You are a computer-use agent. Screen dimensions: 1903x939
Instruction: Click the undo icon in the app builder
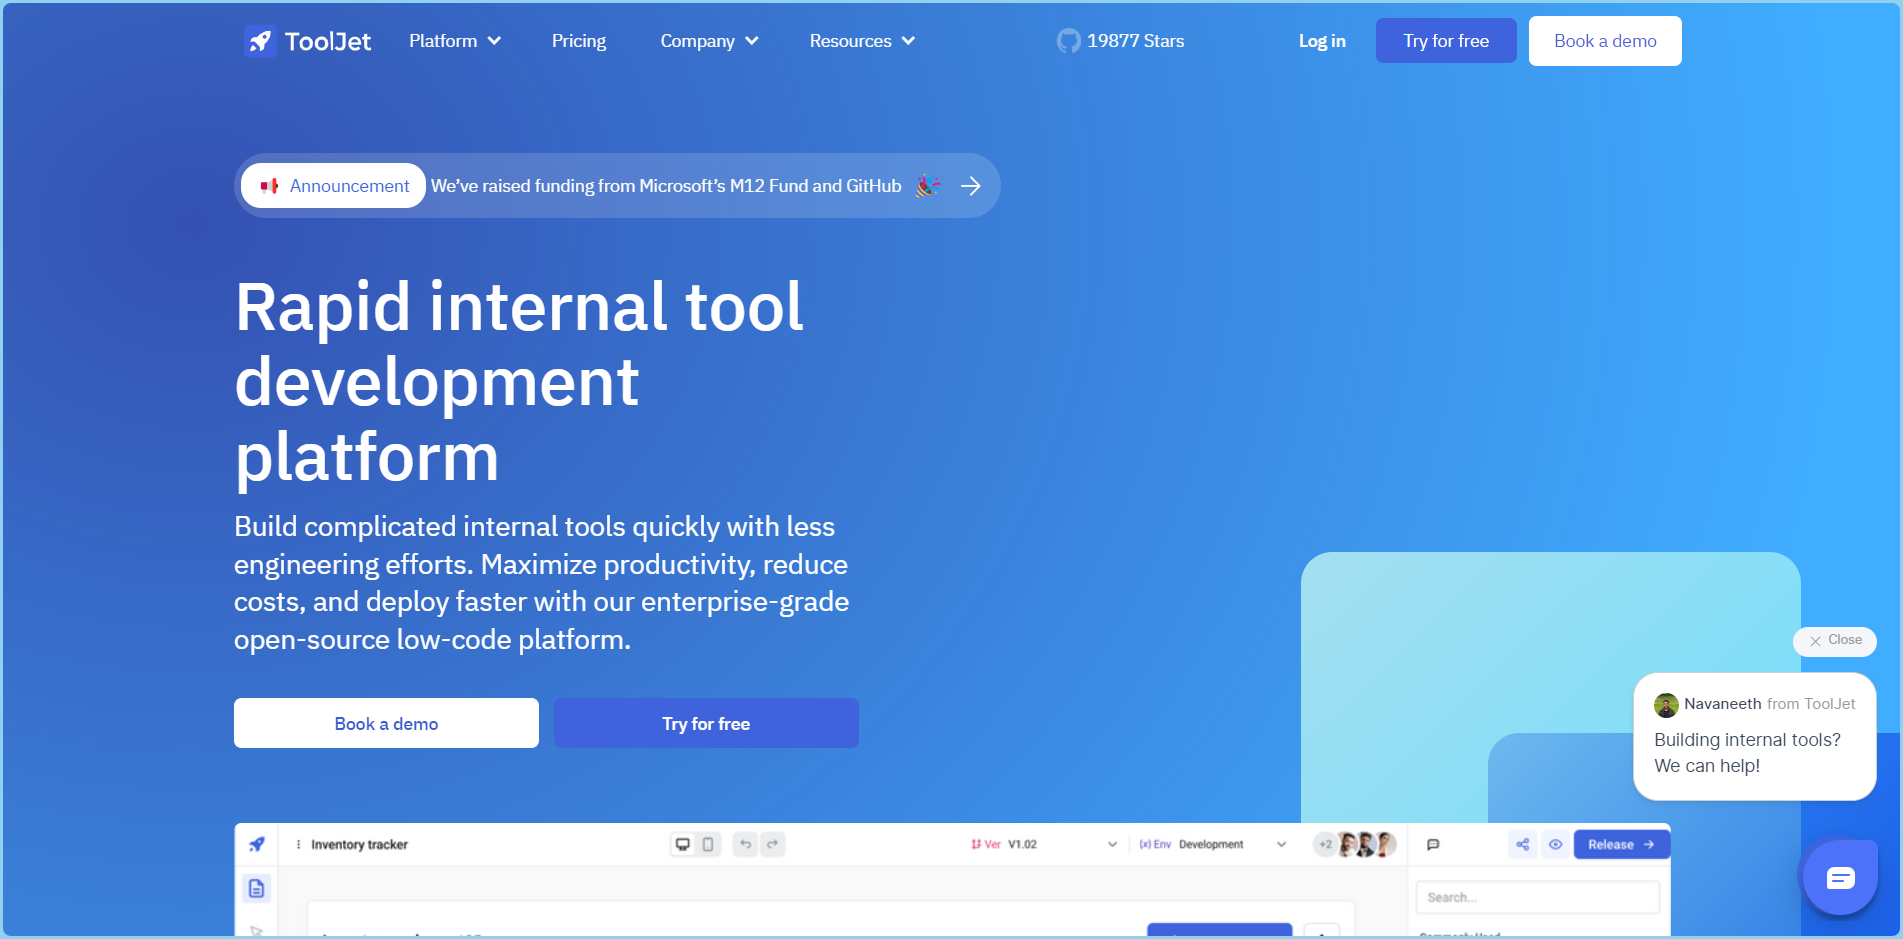pos(744,844)
